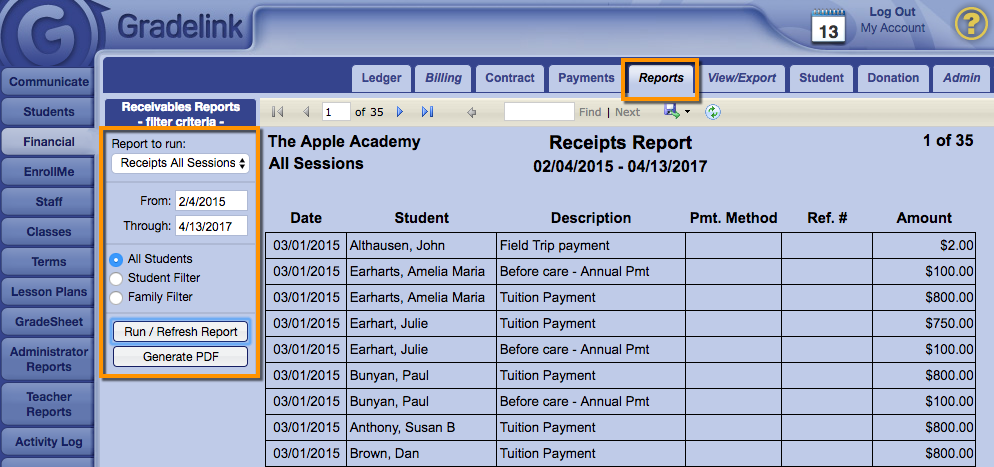Select the All Students radio button
The width and height of the screenshot is (994, 467).
point(117,259)
